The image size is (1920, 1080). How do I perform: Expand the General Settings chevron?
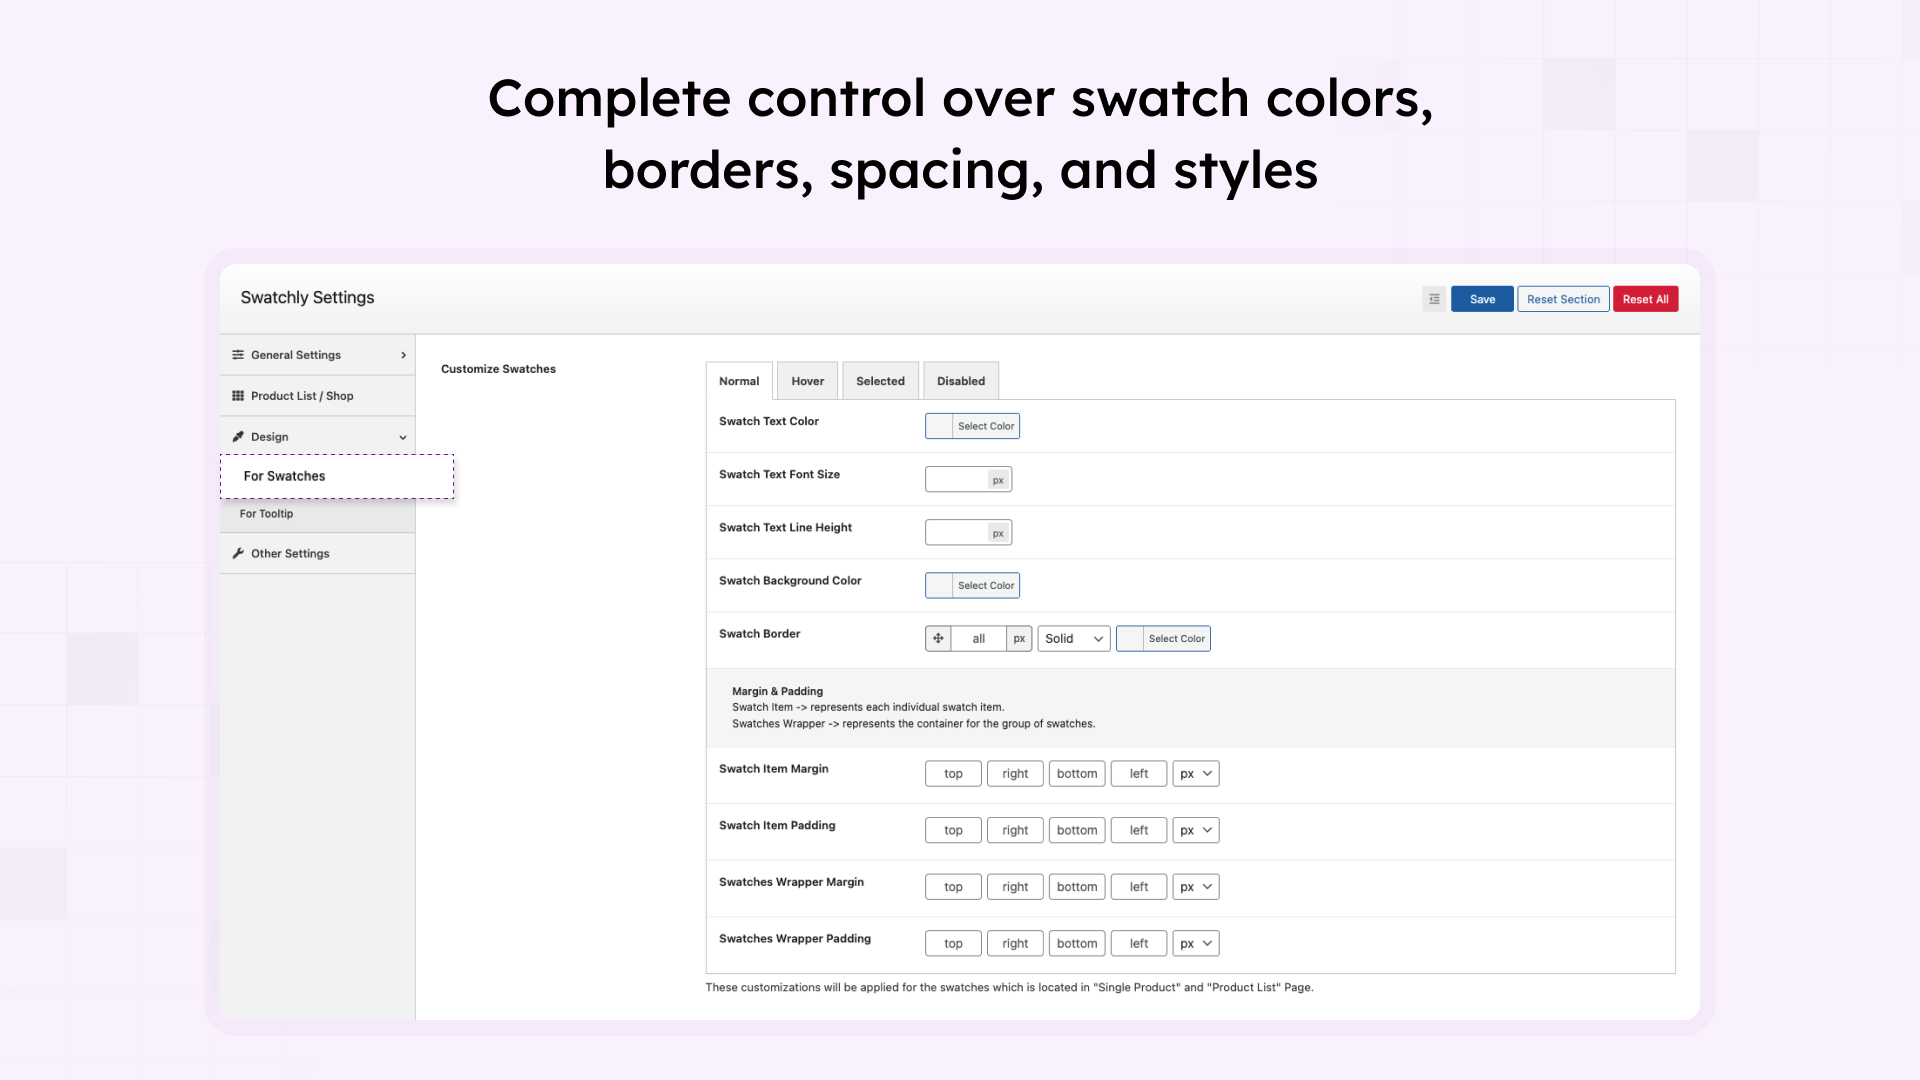click(402, 354)
